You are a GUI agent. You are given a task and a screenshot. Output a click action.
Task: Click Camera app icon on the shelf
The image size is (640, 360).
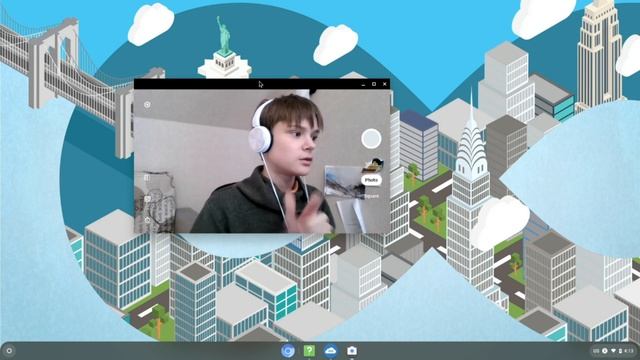352,351
